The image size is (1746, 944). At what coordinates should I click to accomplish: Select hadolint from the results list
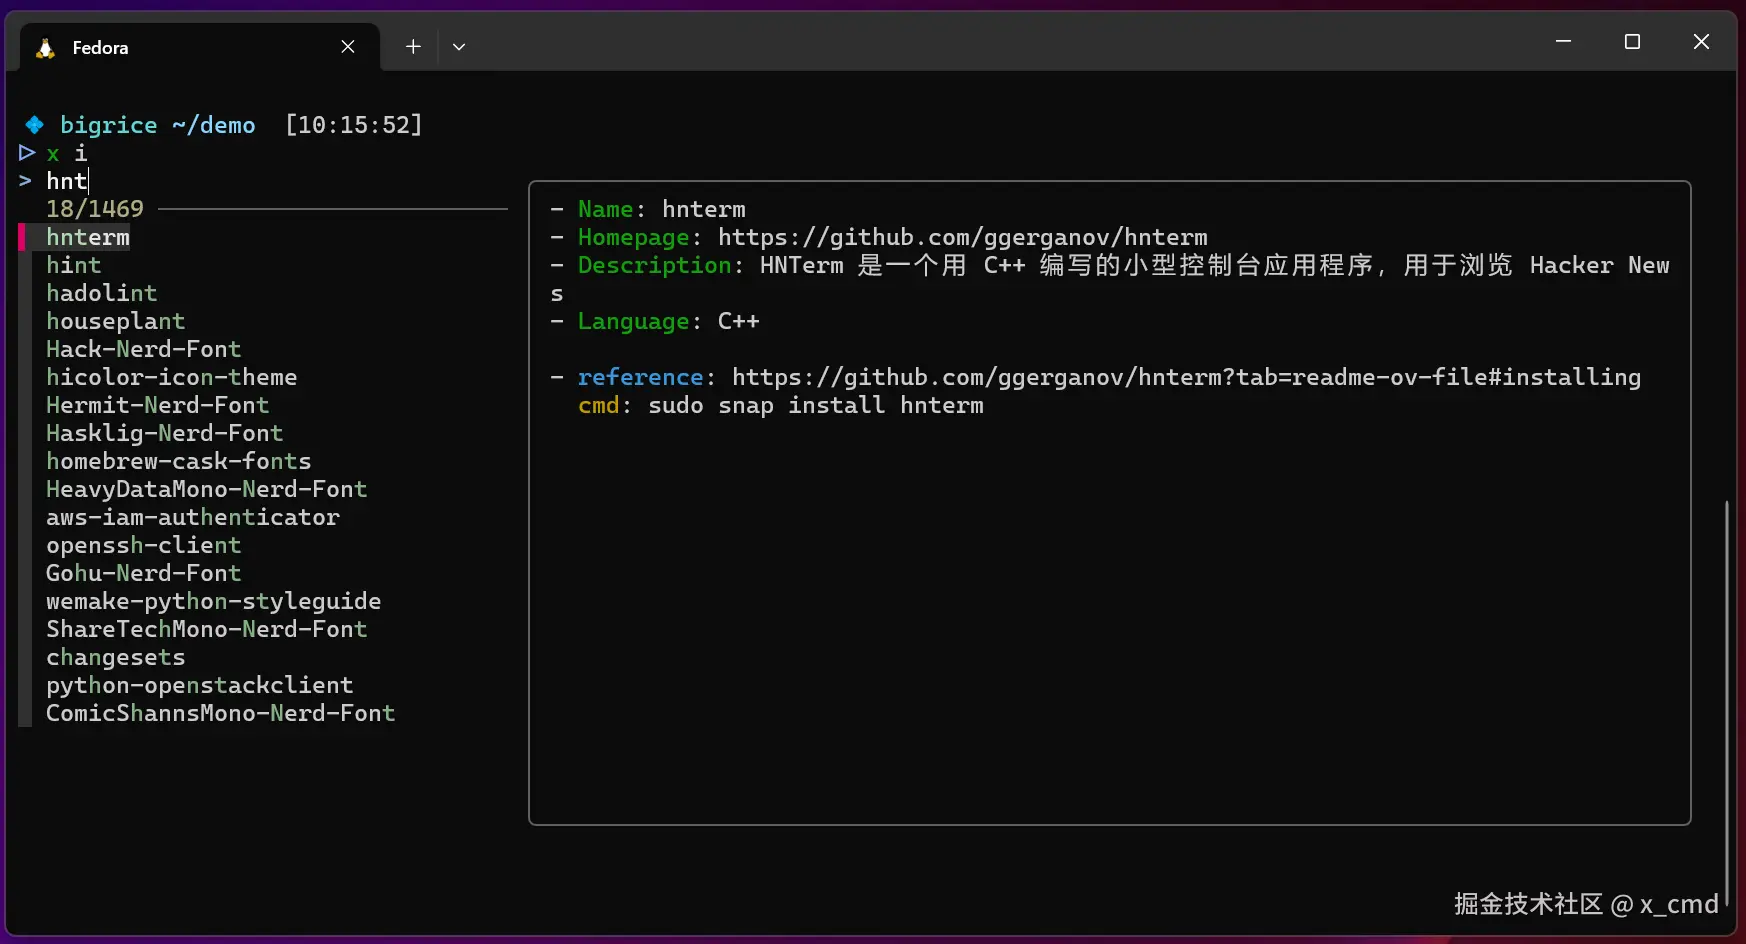101,293
